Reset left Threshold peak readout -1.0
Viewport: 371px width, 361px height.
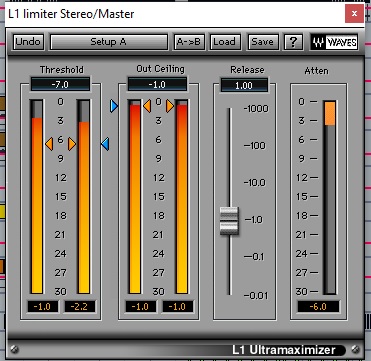click(x=43, y=307)
